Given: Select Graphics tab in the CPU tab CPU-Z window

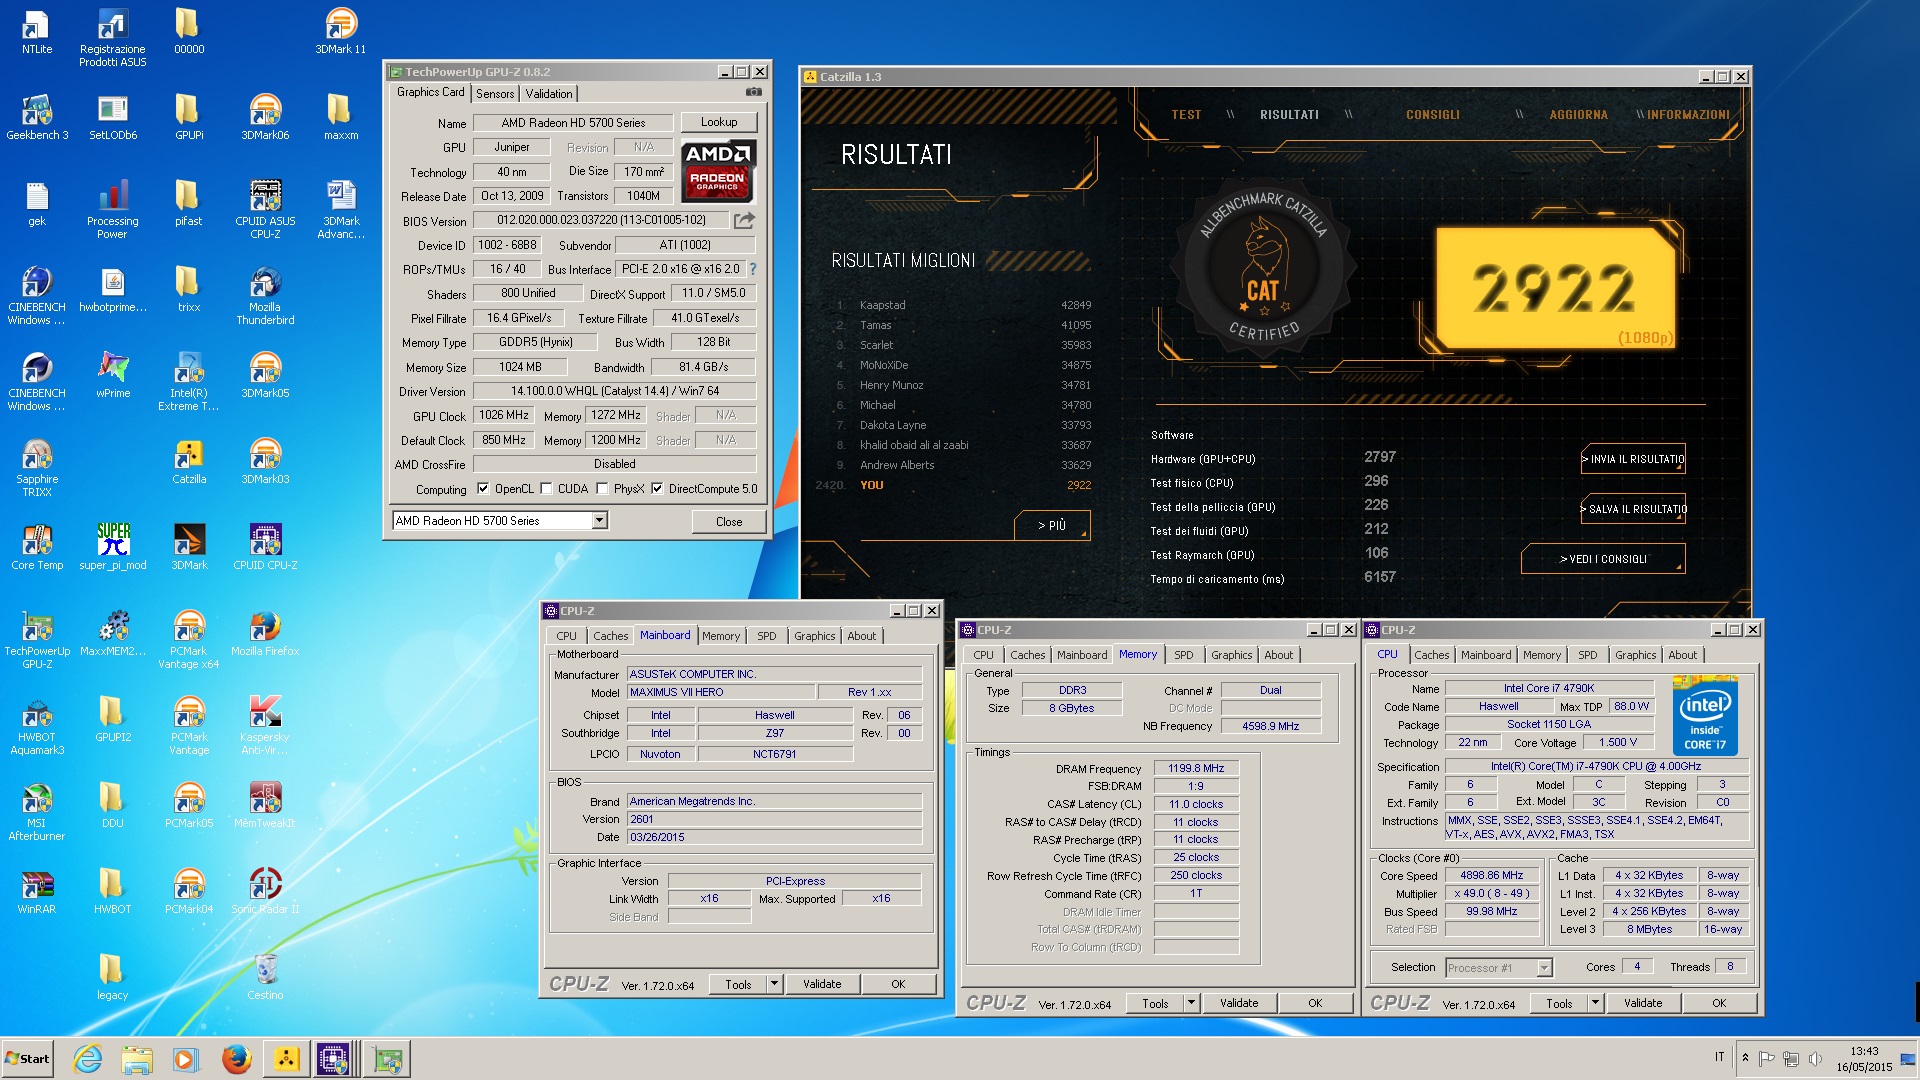Looking at the screenshot, I should (x=1635, y=655).
